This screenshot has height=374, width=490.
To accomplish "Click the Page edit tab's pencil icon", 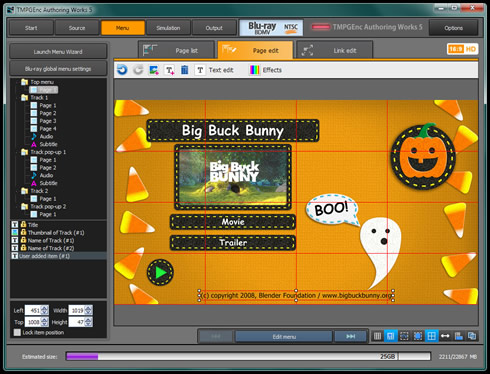I will click(229, 50).
